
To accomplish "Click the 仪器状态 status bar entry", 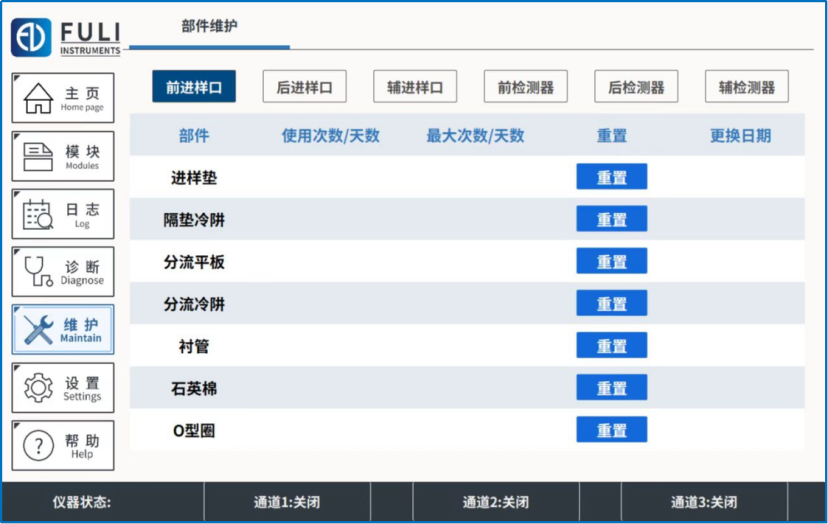I will click(x=82, y=502).
